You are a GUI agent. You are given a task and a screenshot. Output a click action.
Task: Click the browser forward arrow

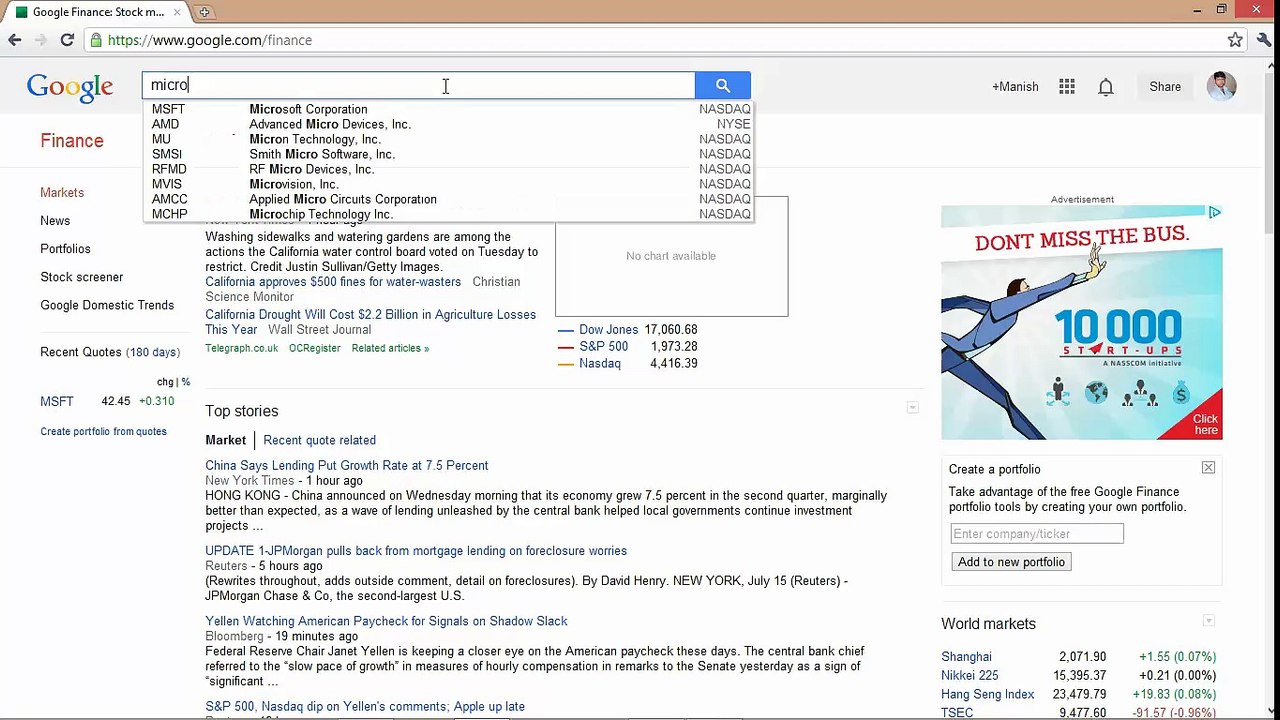[x=41, y=40]
